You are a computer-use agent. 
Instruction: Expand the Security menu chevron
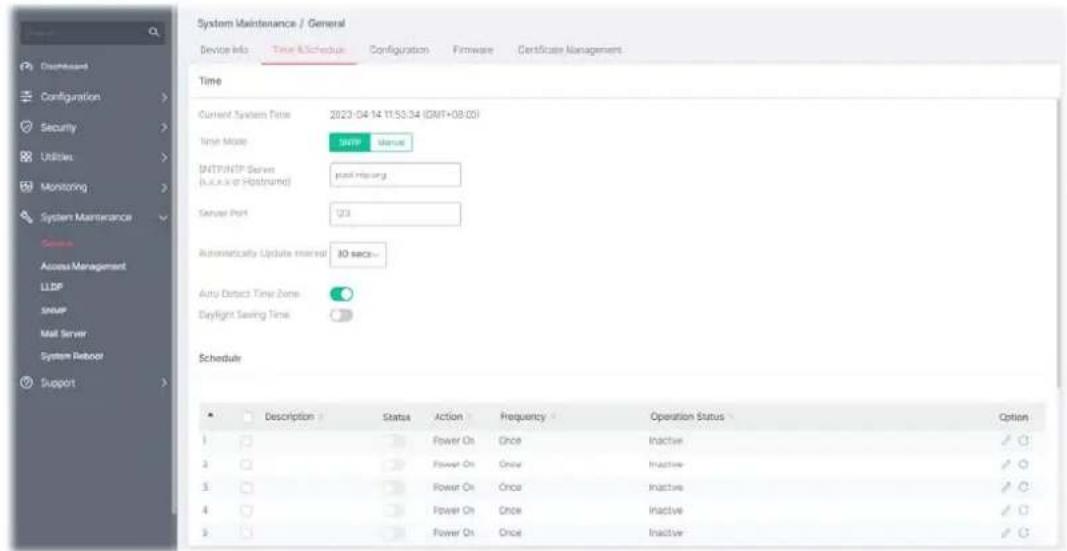pos(164,127)
